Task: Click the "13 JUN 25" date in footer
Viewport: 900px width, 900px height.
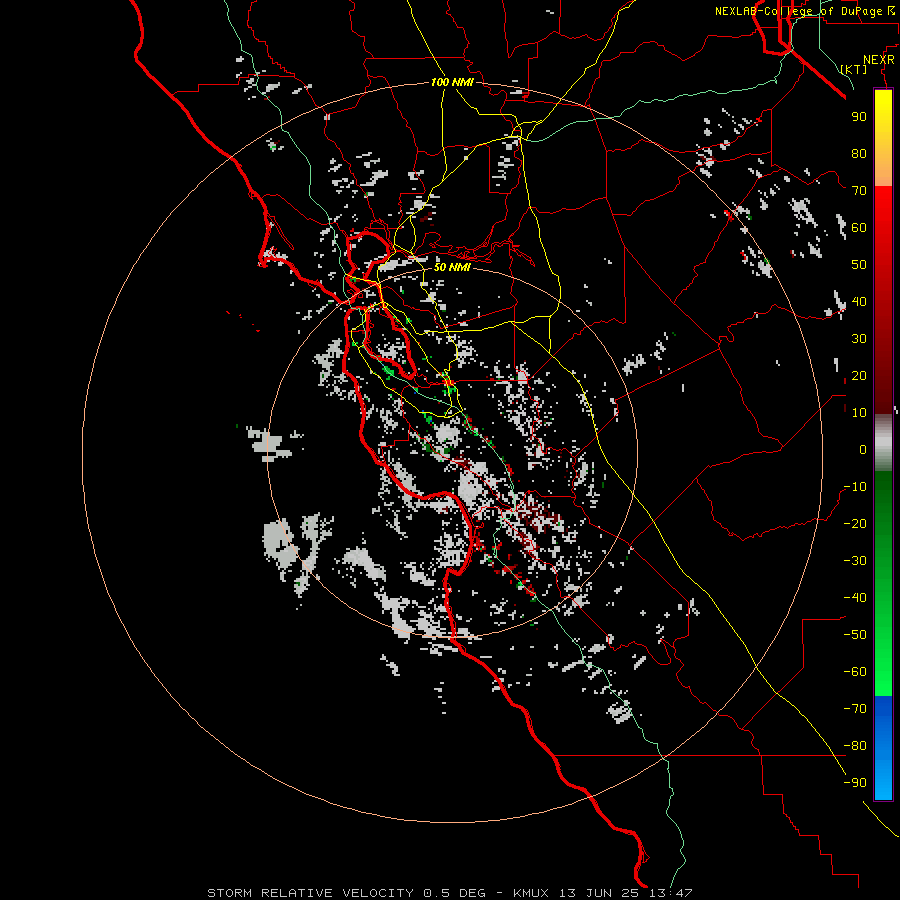Action: pos(599,893)
